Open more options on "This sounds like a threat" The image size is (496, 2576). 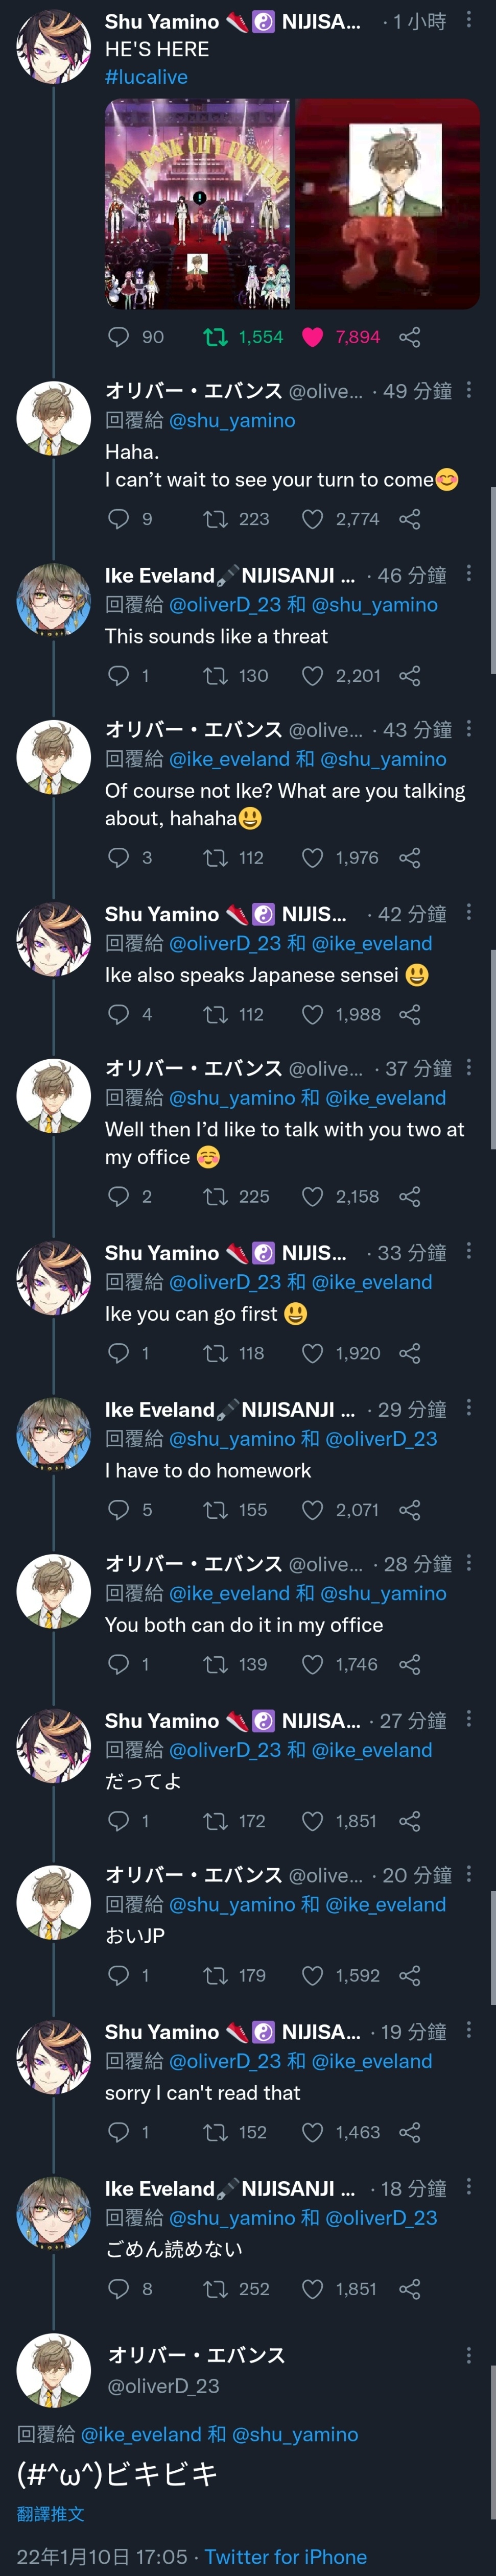[468, 574]
